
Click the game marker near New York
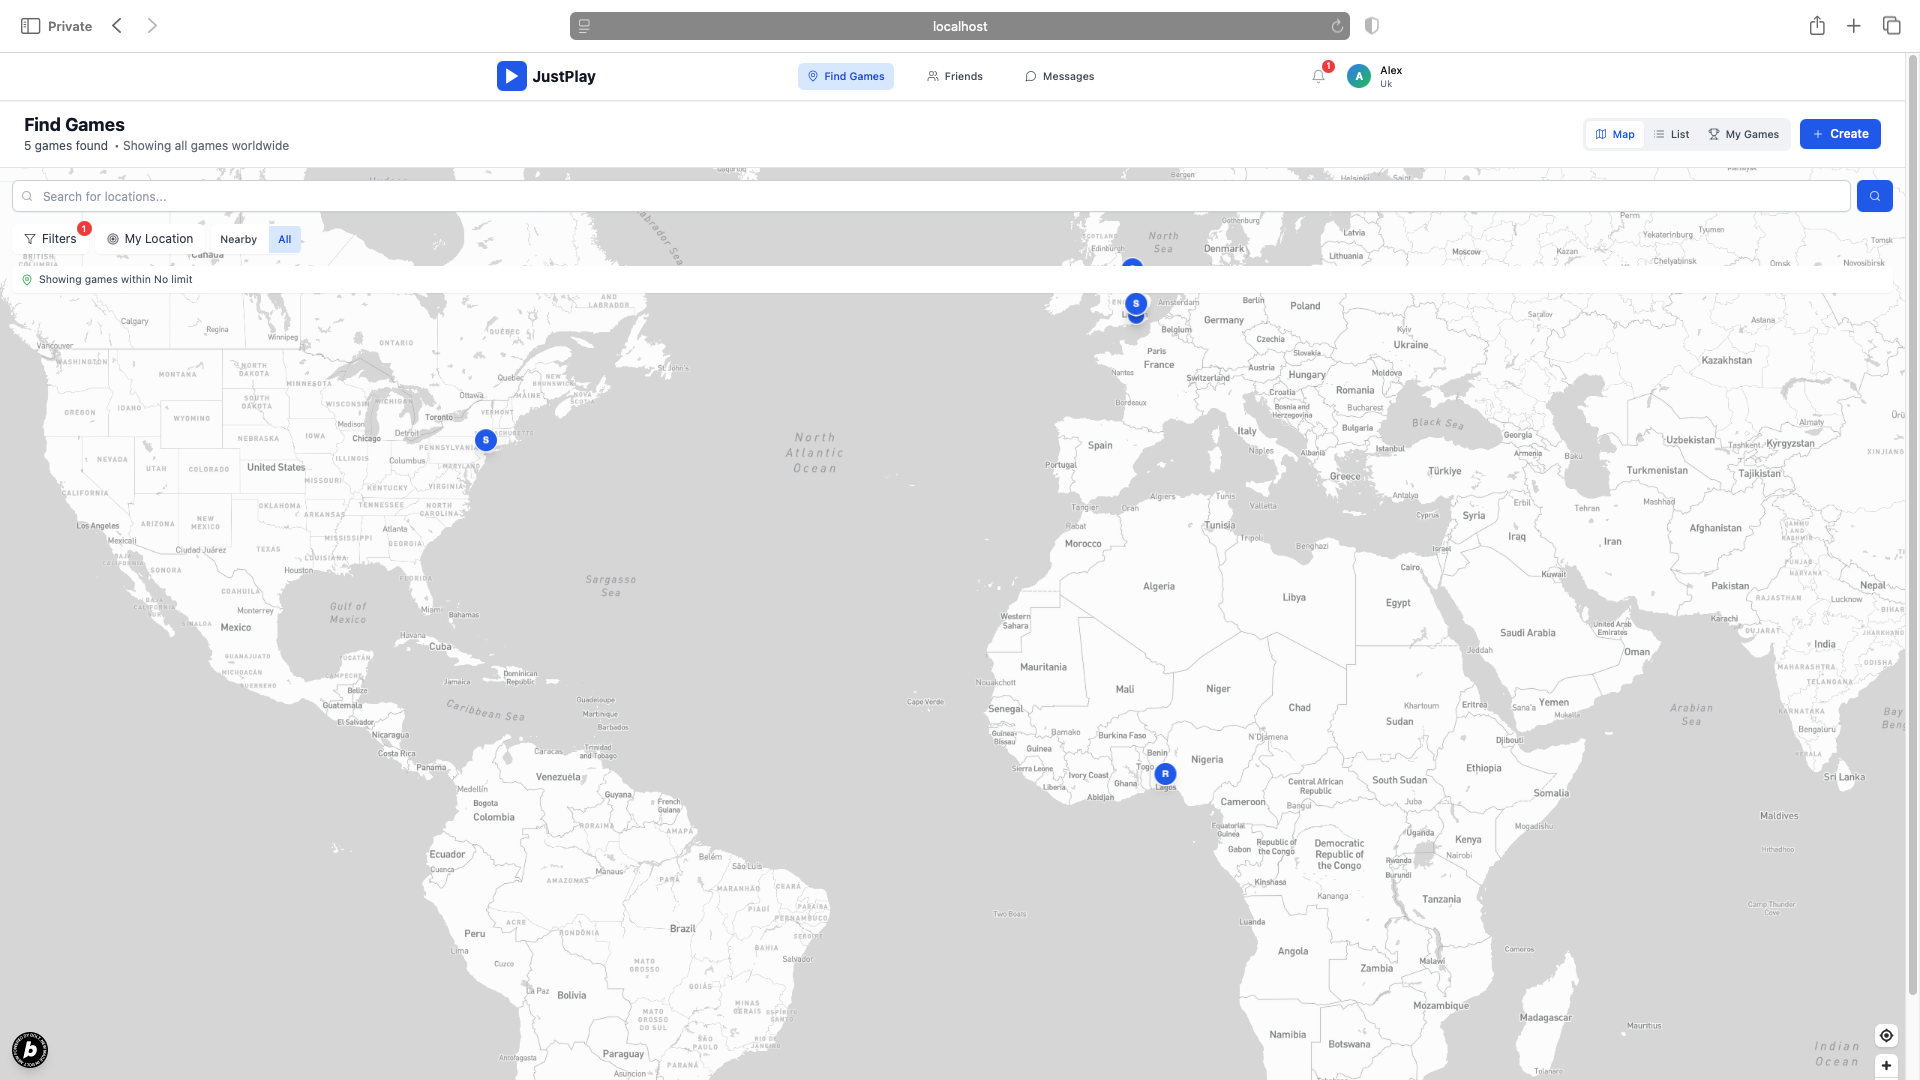[486, 440]
